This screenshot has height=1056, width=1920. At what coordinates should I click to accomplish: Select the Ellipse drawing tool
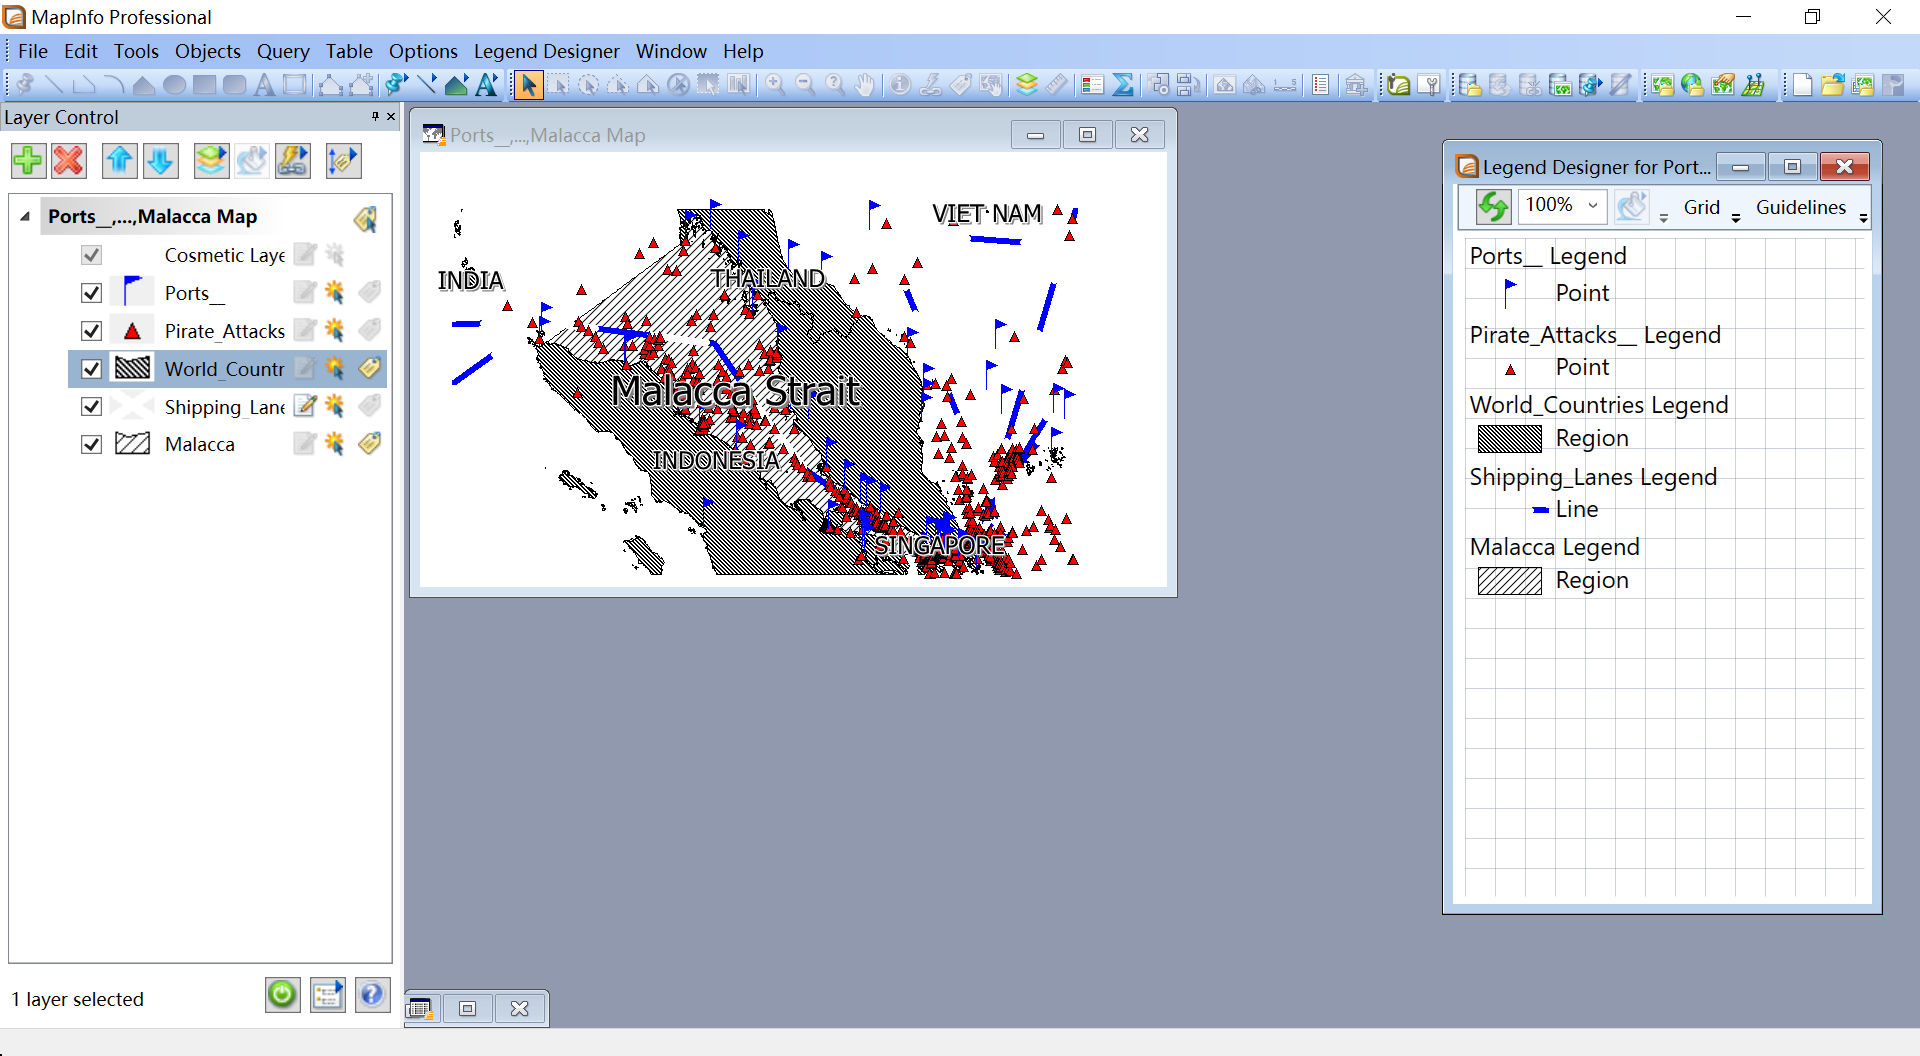click(x=174, y=85)
